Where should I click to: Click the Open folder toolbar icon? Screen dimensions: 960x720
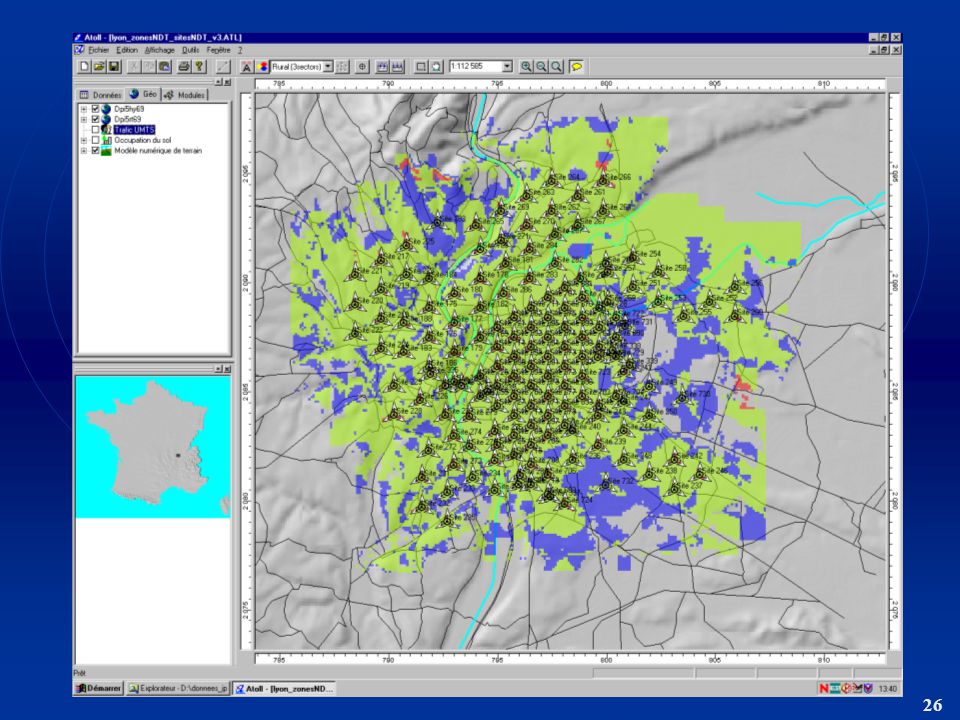[x=99, y=66]
